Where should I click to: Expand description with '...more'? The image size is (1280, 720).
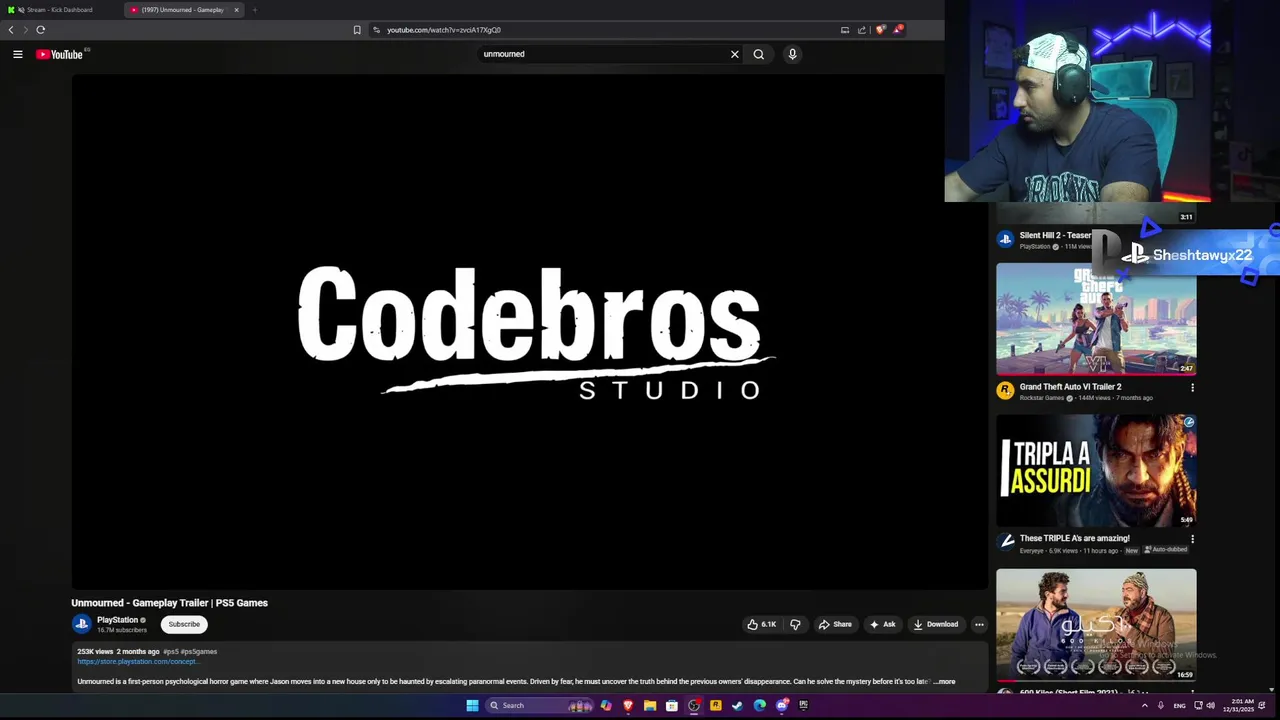tap(944, 681)
